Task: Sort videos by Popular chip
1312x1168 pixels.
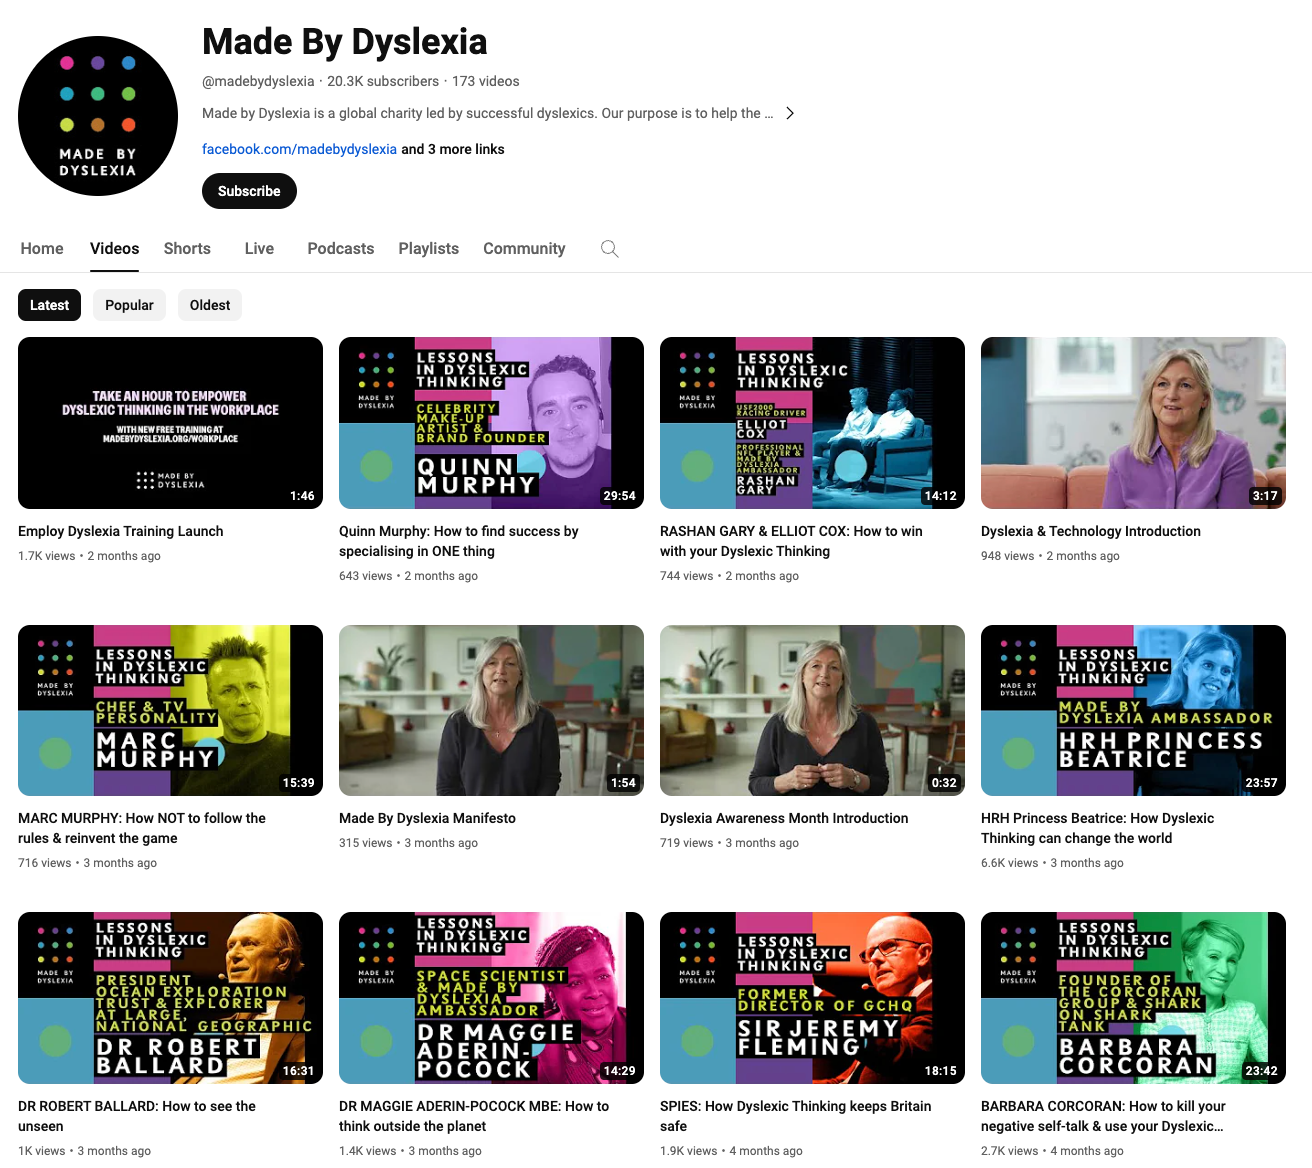Action: (x=129, y=305)
